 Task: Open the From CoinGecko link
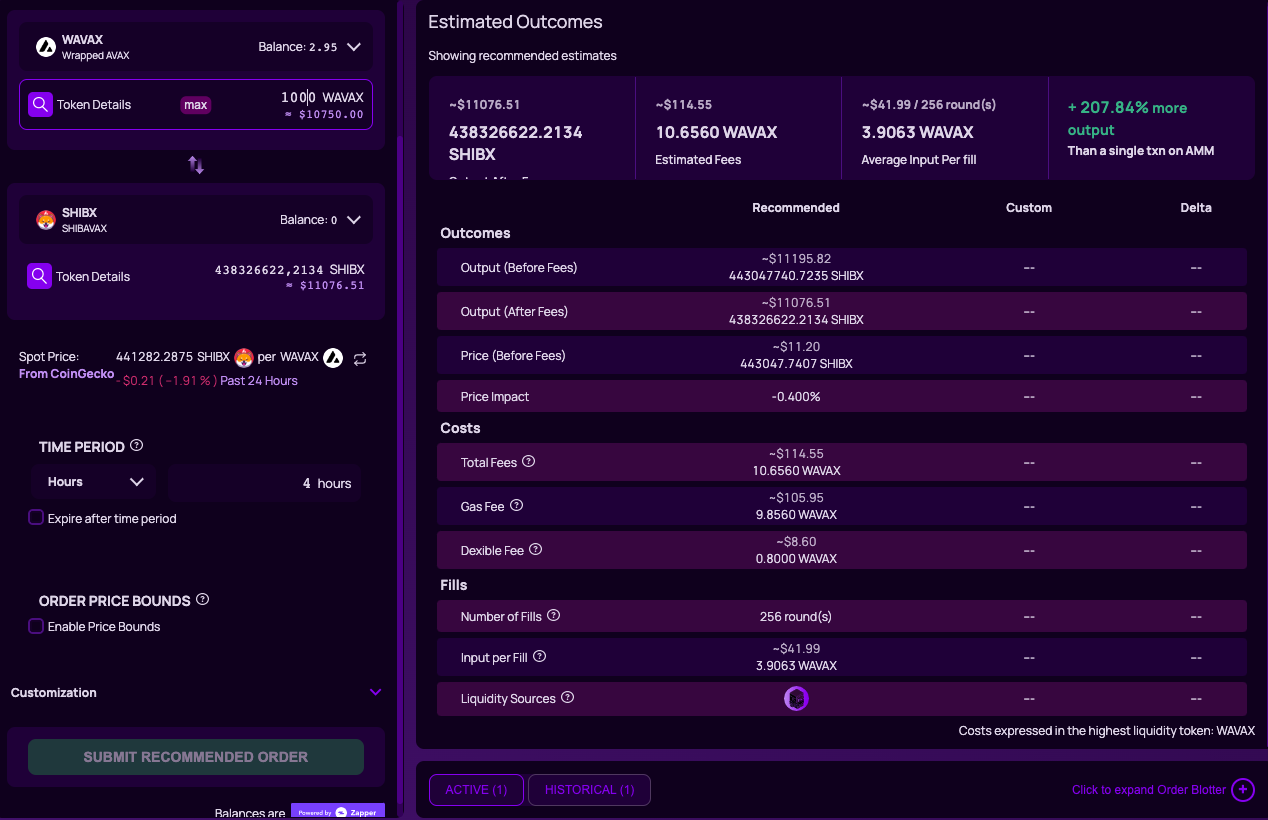click(66, 374)
